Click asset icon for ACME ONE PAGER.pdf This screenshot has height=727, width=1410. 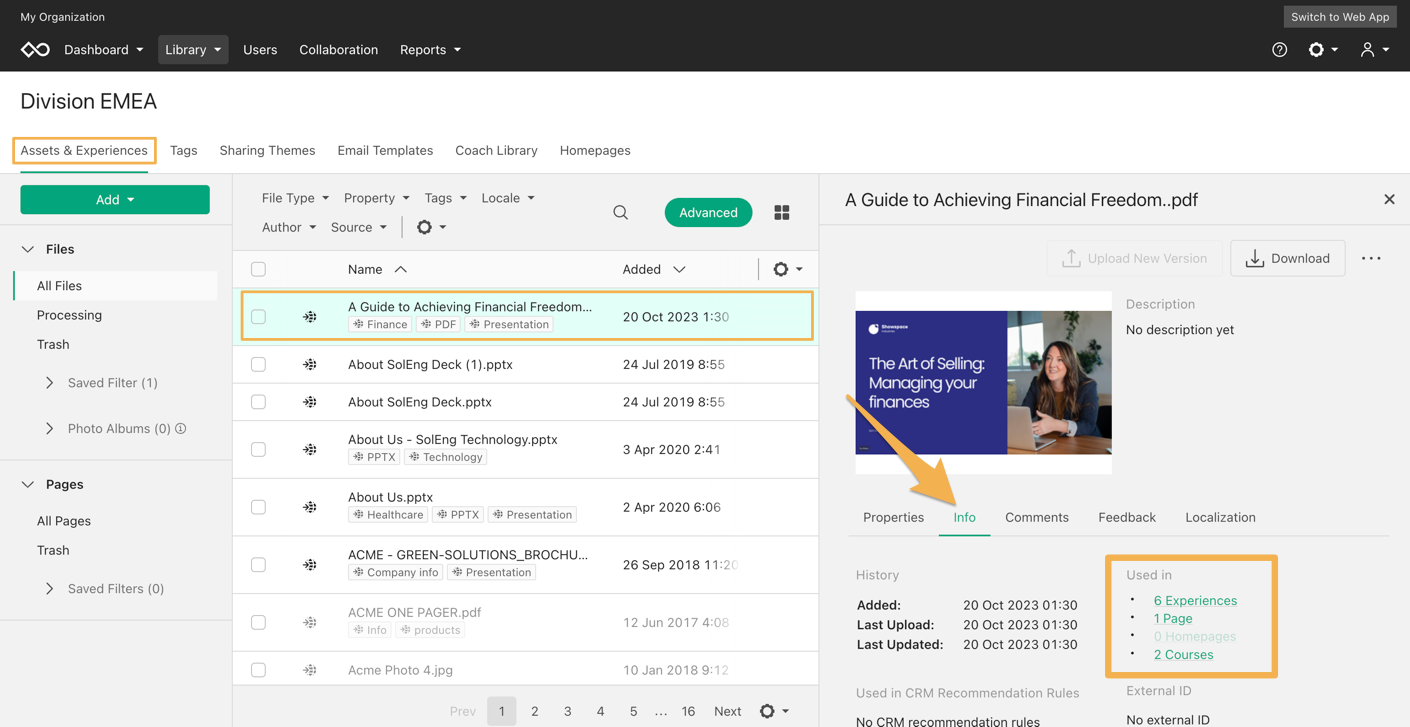(x=310, y=622)
